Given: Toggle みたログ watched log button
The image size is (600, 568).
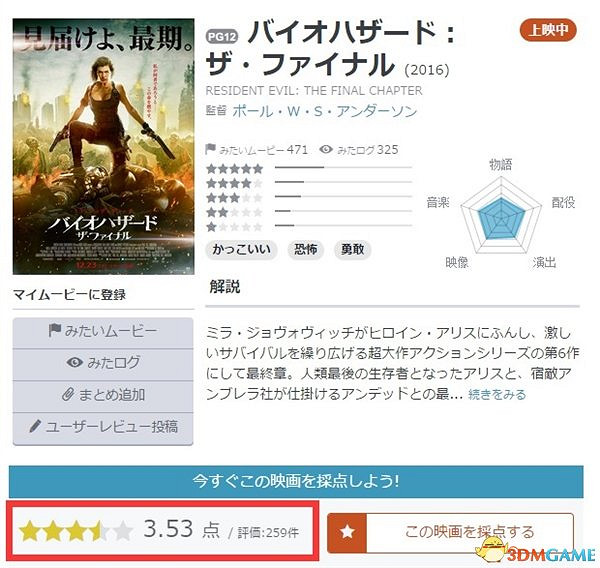Looking at the screenshot, I should (x=103, y=363).
